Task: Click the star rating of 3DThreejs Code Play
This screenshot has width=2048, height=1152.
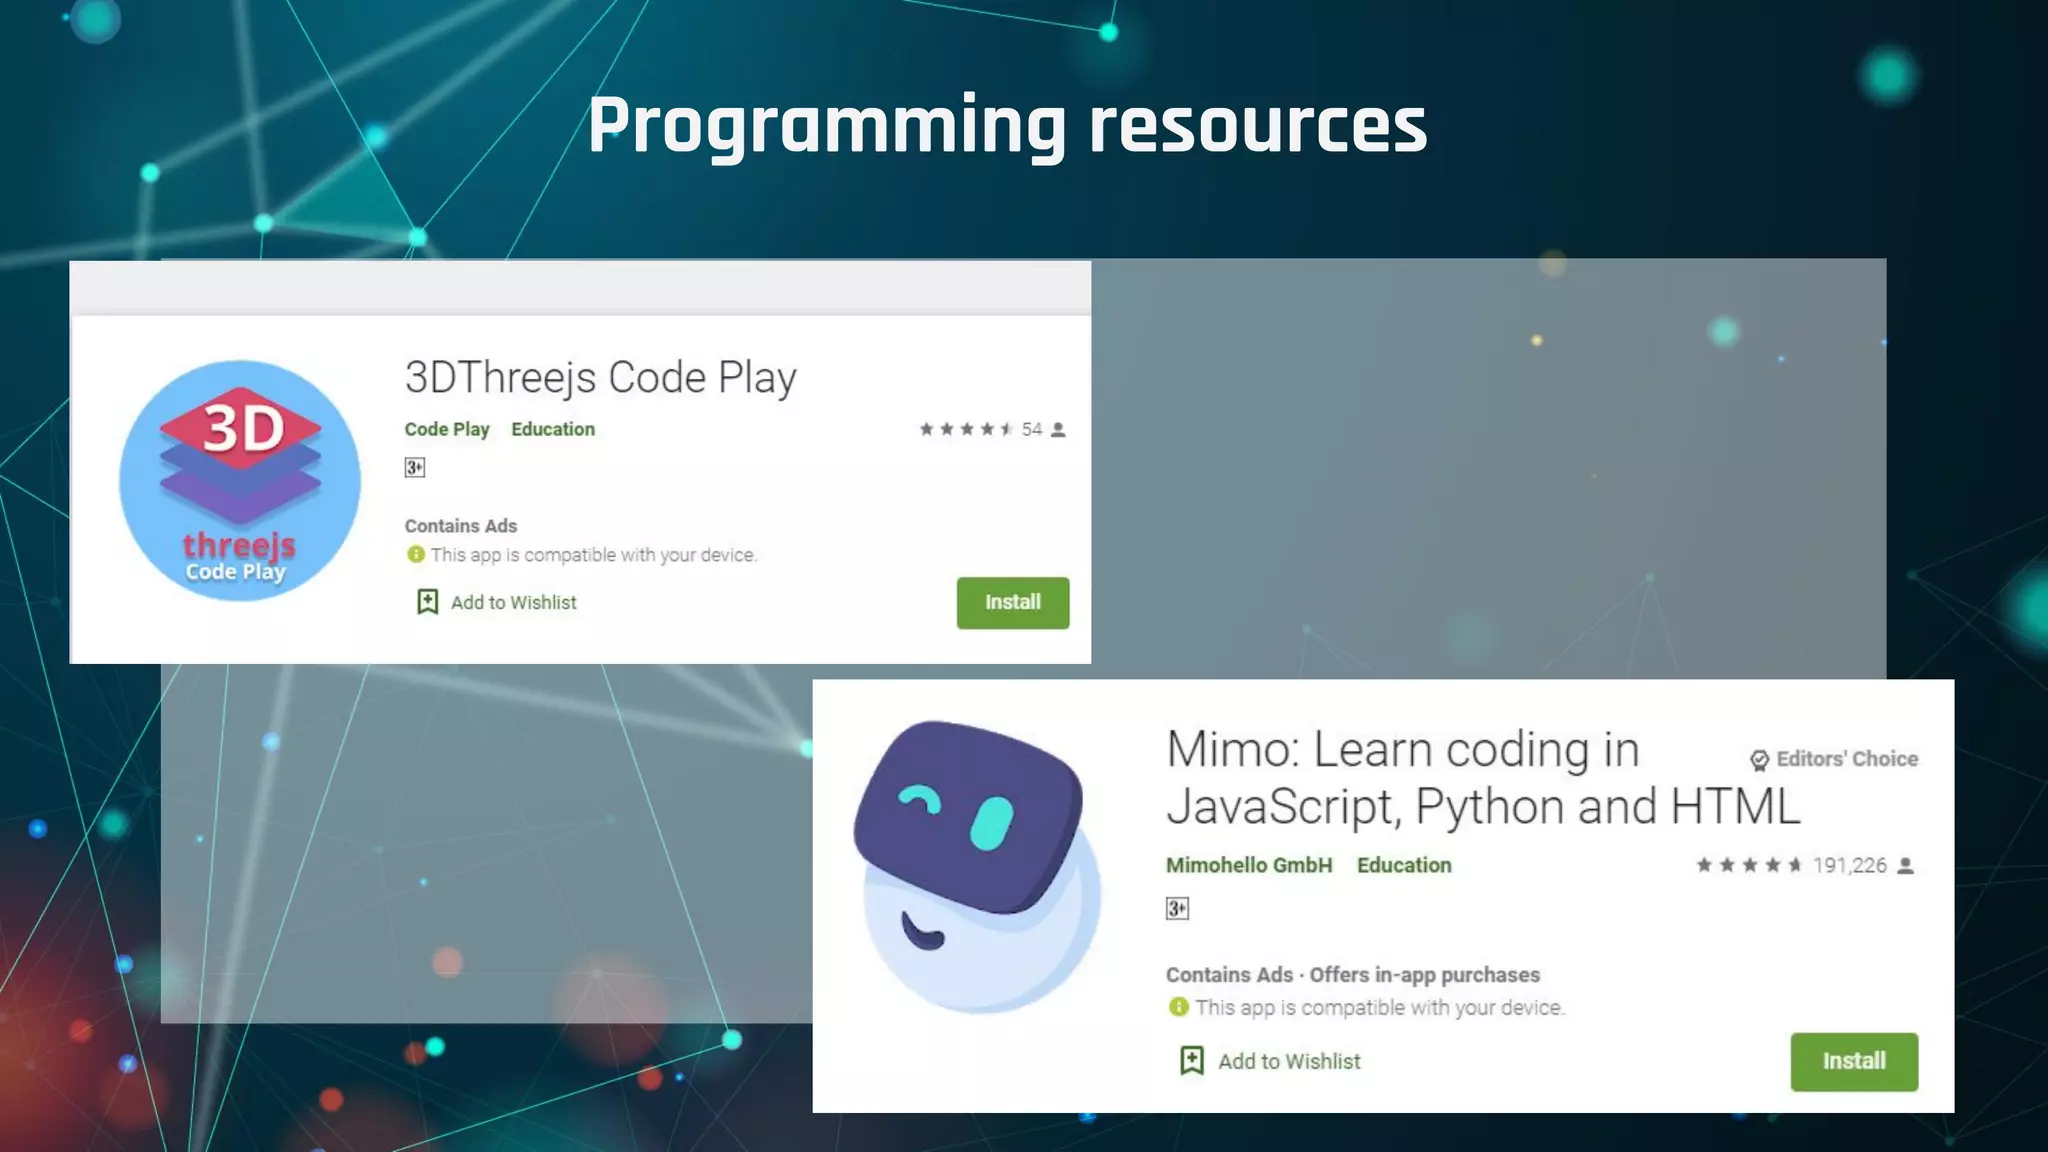Action: pos(965,430)
